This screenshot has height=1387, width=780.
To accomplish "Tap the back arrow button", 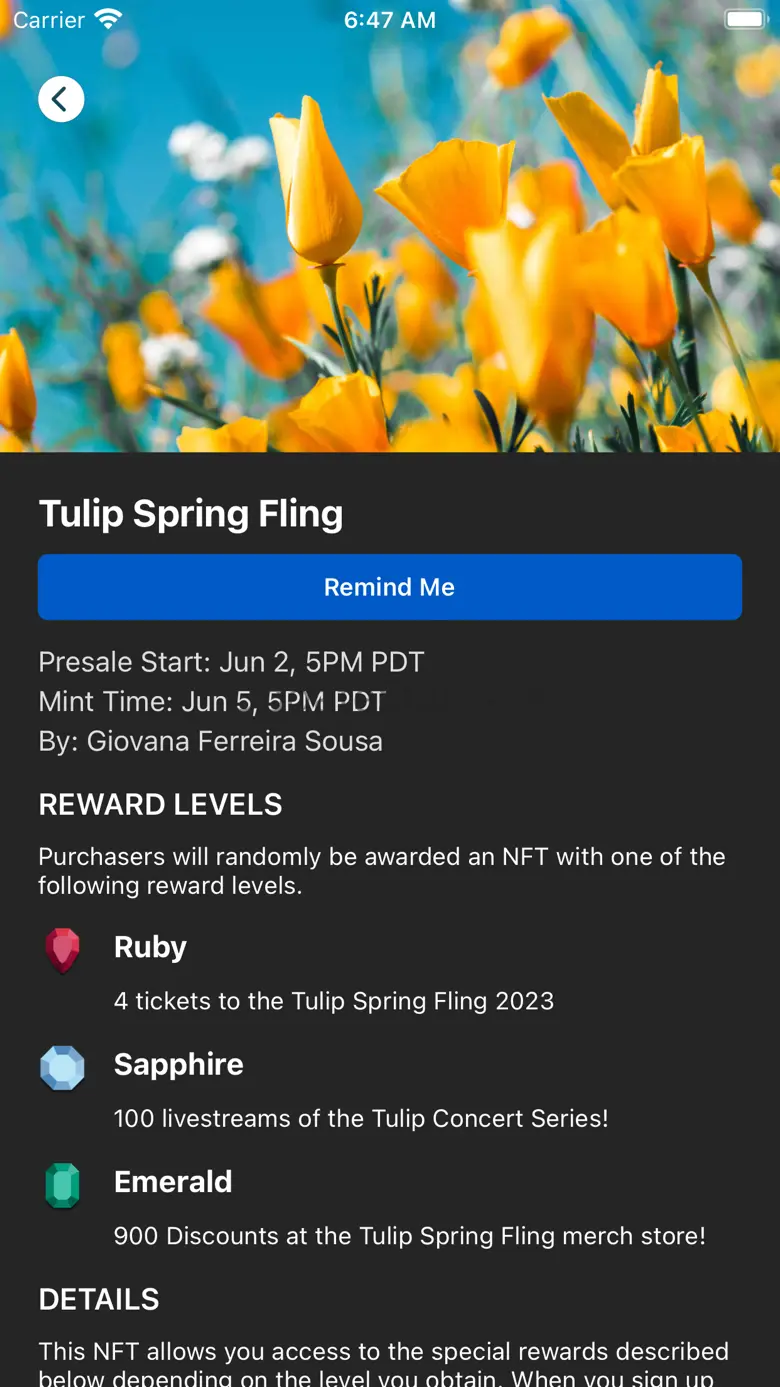I will pos(61,99).
